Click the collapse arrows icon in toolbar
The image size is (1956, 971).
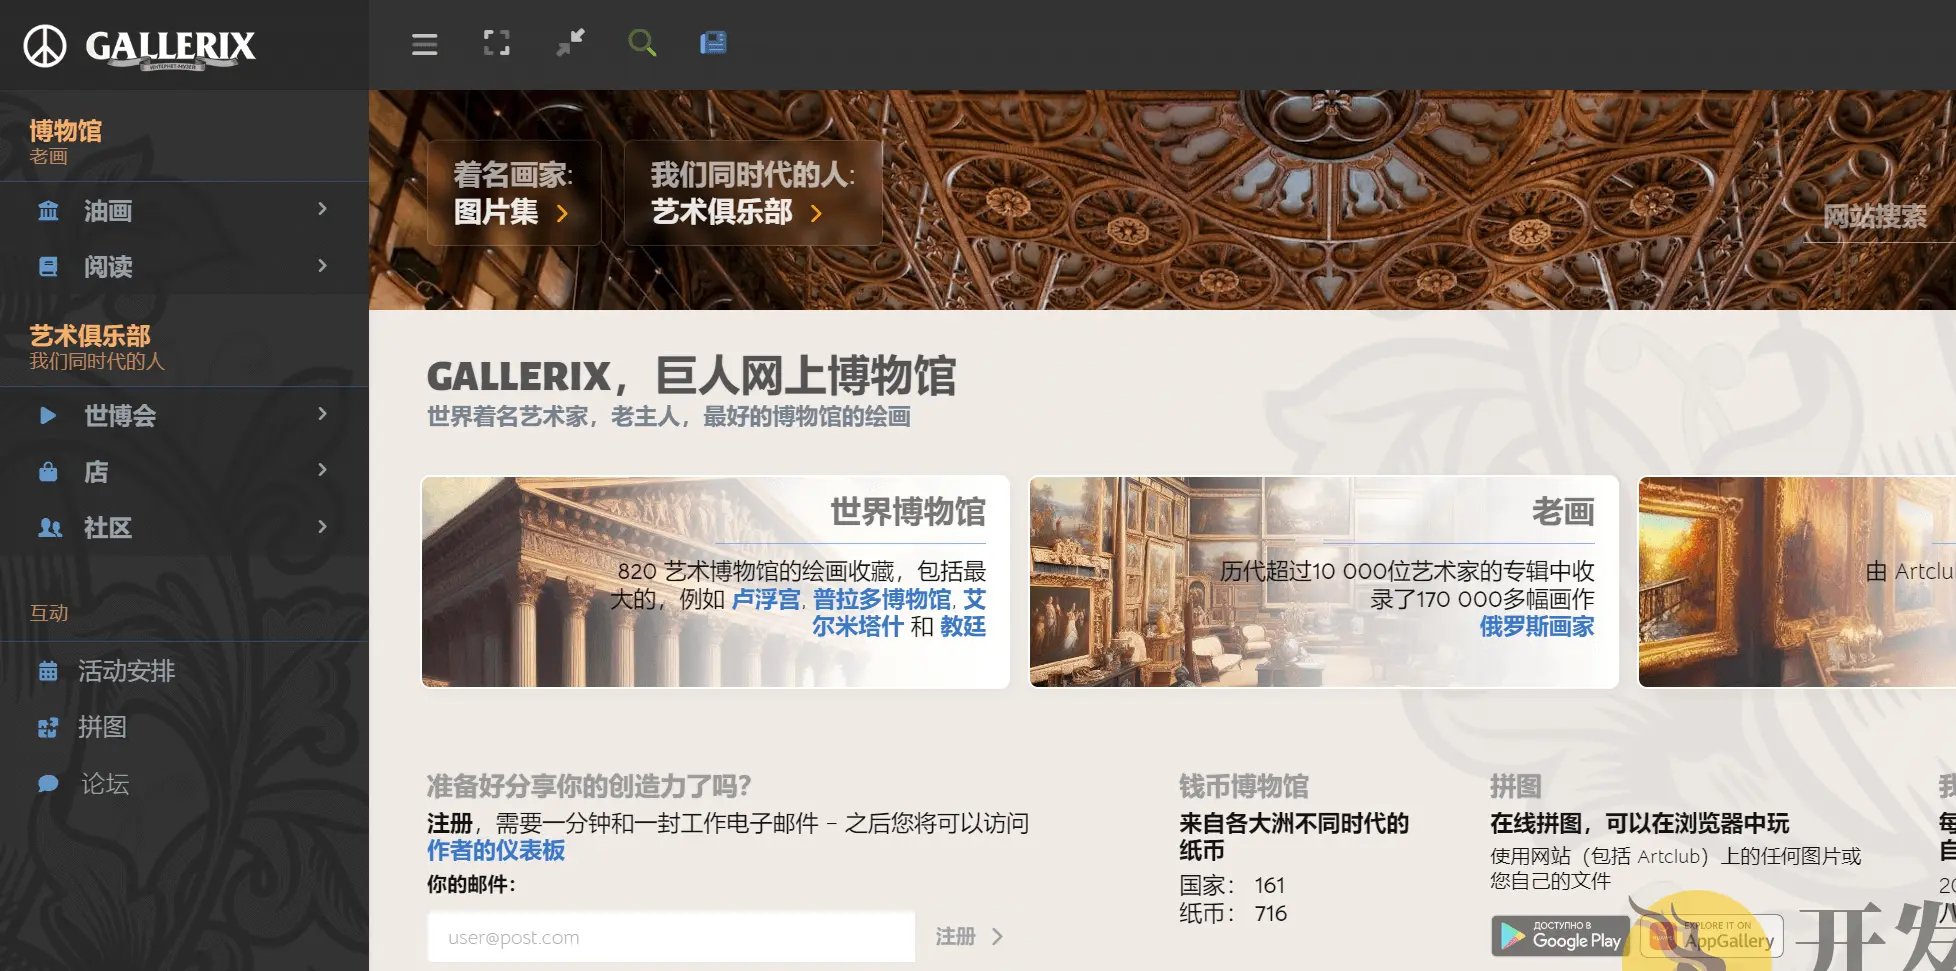point(570,43)
